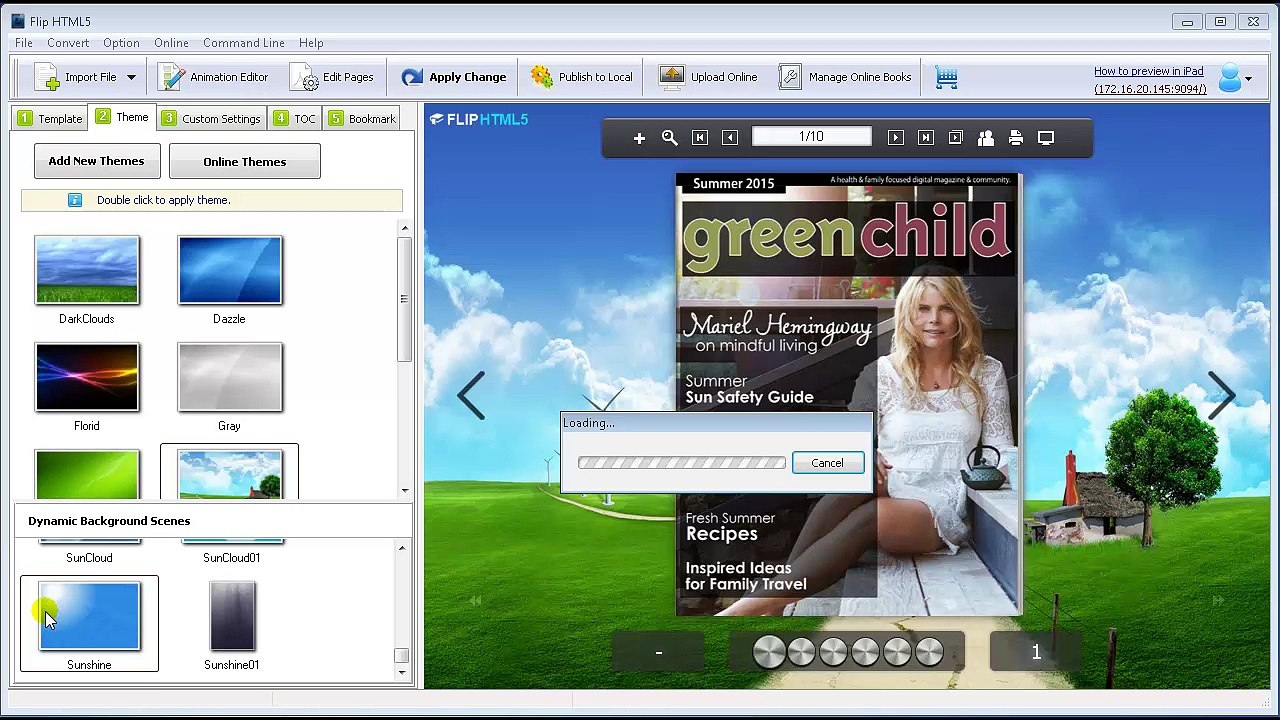Go to previous page icon in viewer toolbar
Image resolution: width=1280 pixels, height=720 pixels.
click(x=730, y=138)
